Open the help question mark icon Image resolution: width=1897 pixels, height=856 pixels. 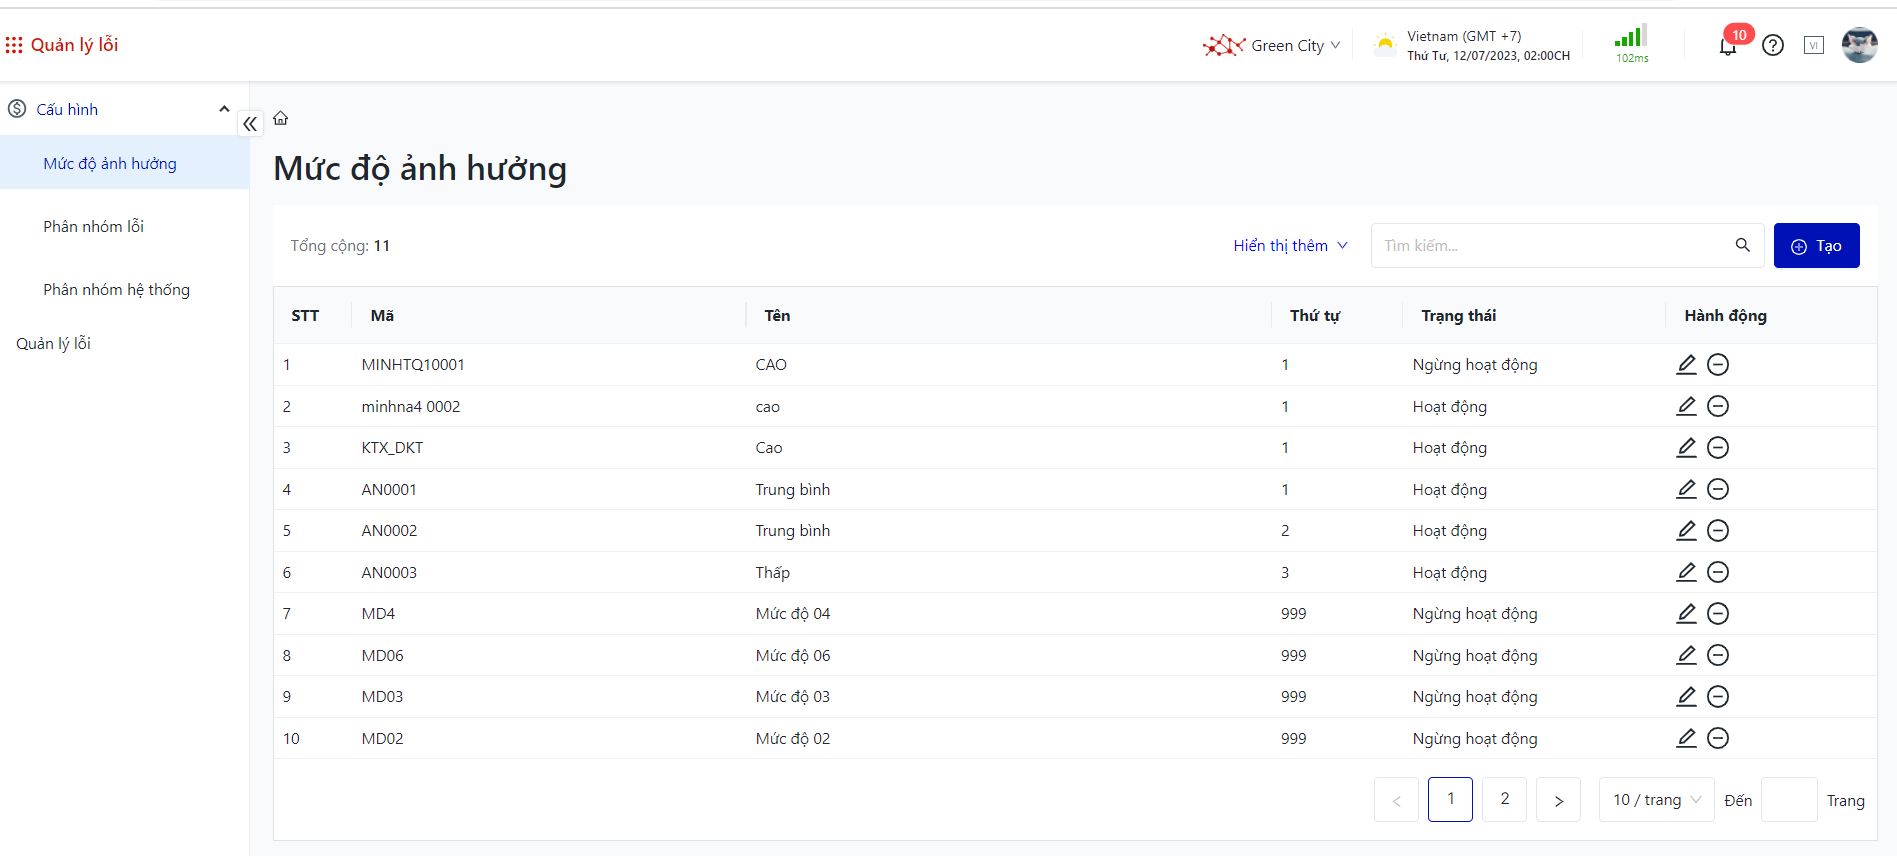coord(1773,45)
